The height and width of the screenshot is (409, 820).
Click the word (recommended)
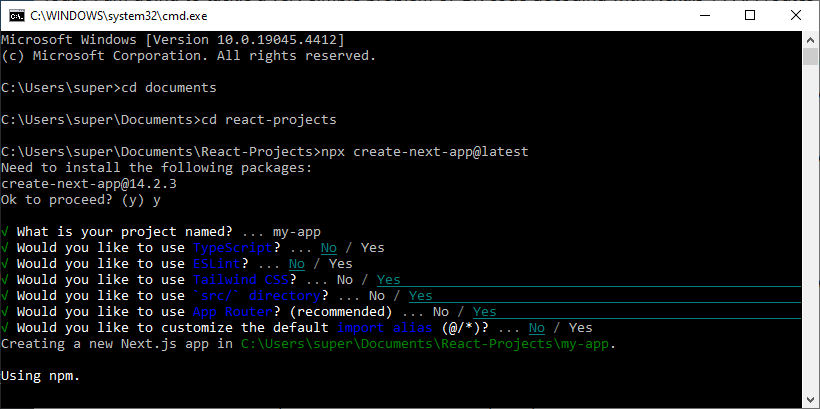(340, 312)
